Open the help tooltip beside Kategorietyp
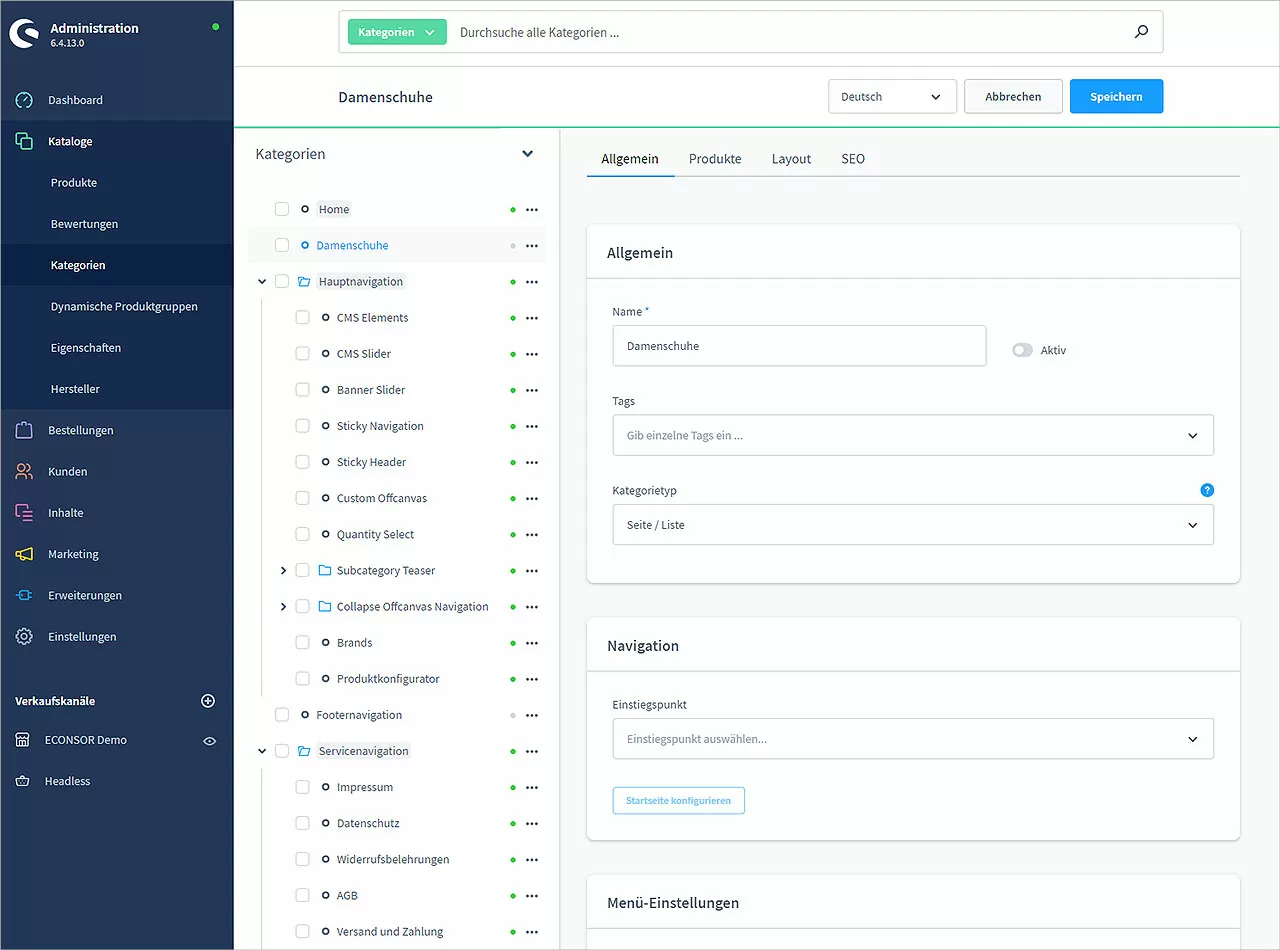This screenshot has width=1280, height=950. coord(1207,490)
